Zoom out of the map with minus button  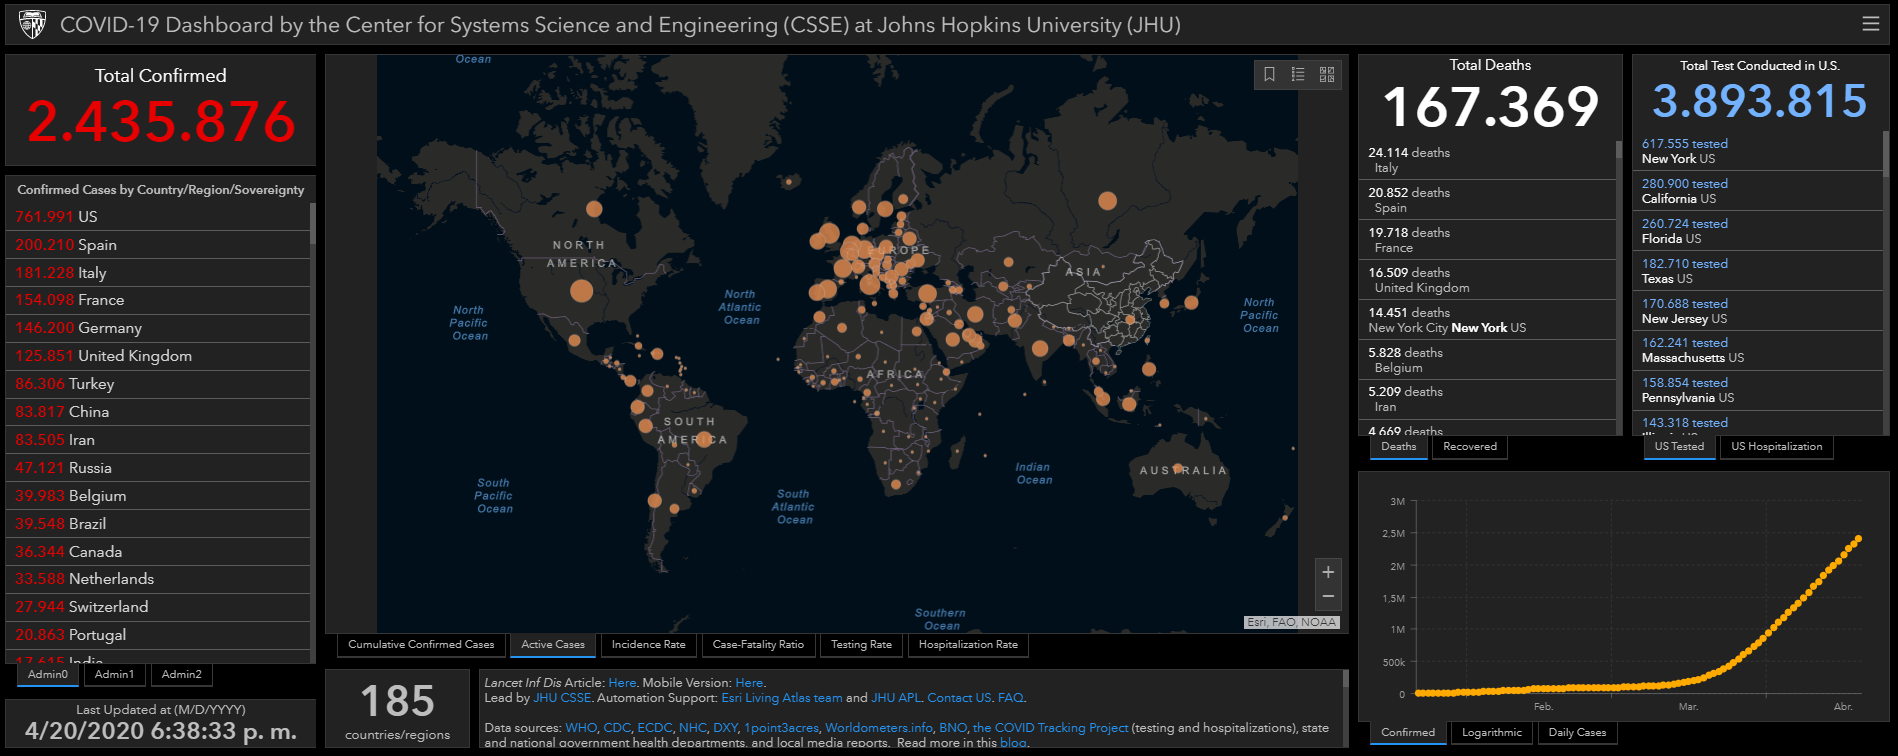[x=1328, y=596]
